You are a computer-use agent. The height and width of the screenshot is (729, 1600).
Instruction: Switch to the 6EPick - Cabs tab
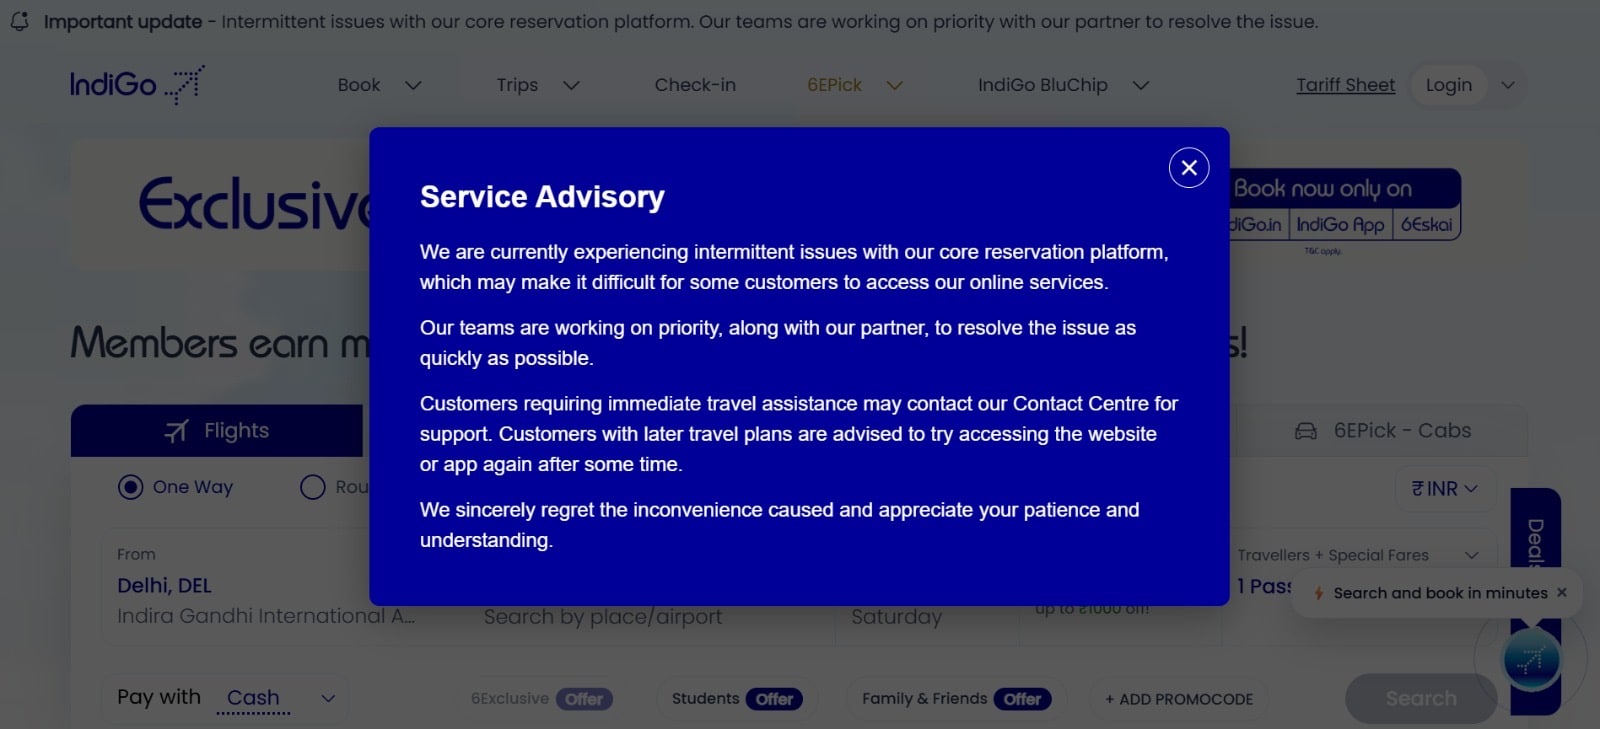tap(1382, 431)
